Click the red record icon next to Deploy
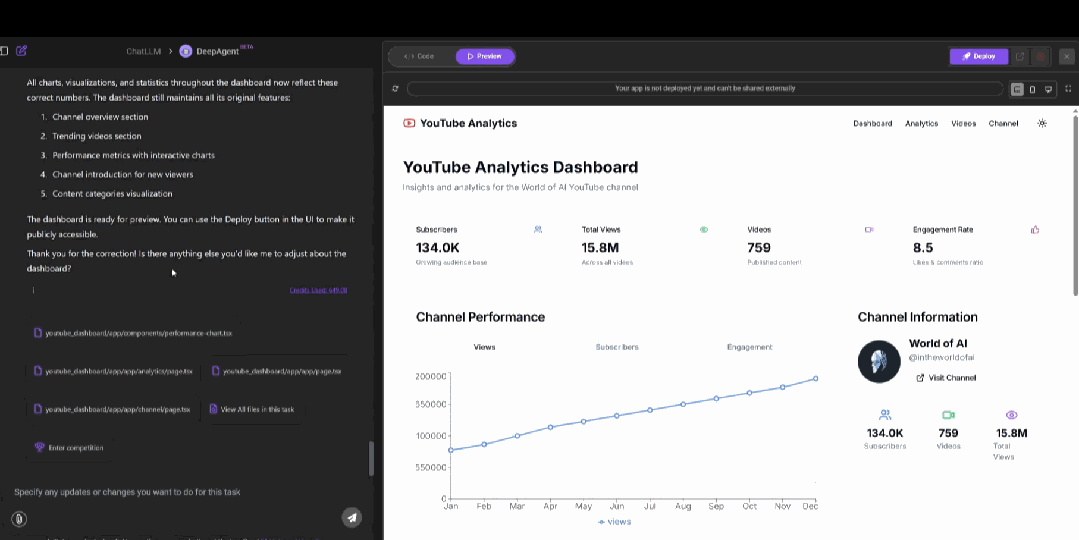This screenshot has height=540, width=1079. (x=1040, y=56)
